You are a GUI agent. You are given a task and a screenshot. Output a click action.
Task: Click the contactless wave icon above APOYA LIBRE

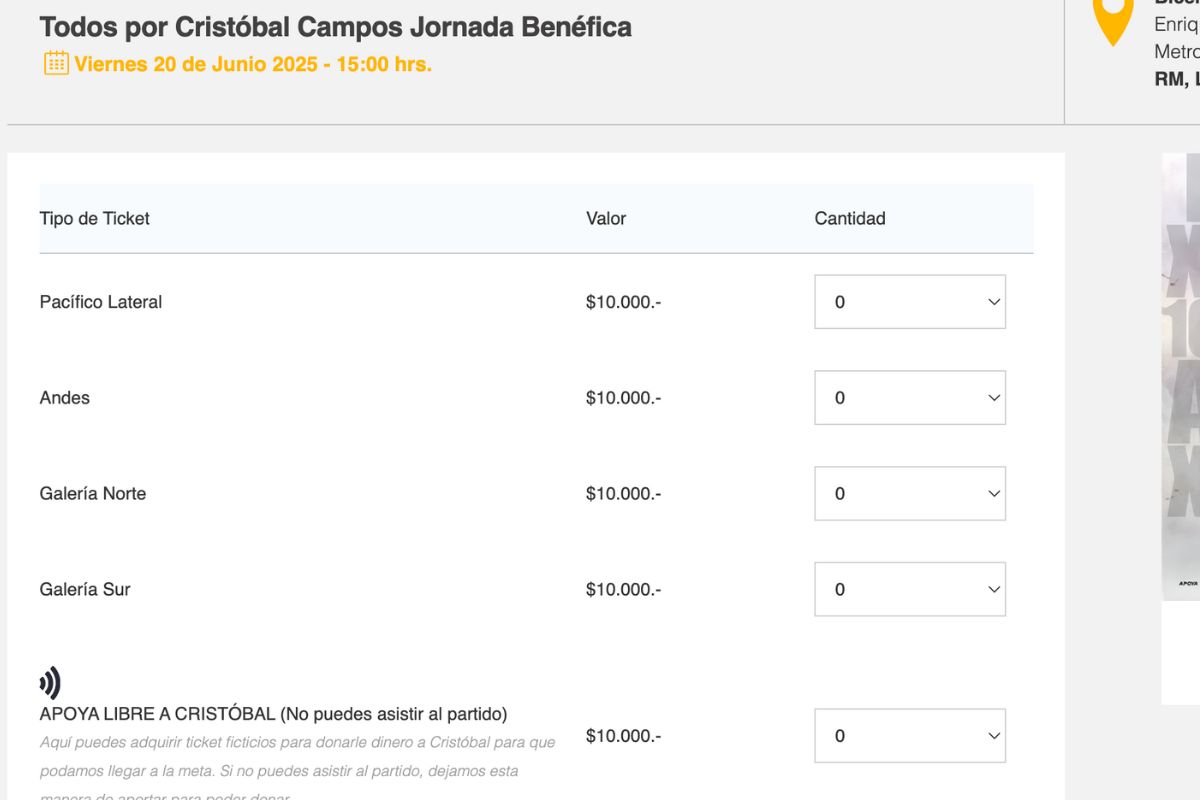pos(50,683)
